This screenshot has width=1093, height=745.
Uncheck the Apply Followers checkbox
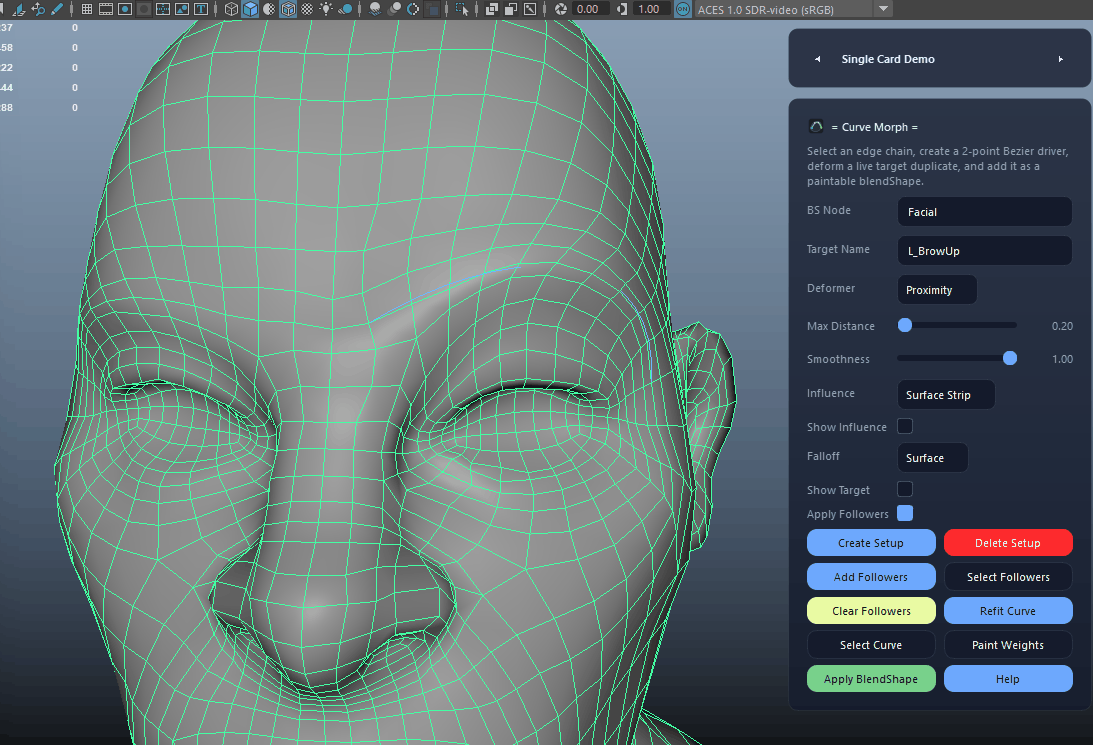[x=905, y=513]
